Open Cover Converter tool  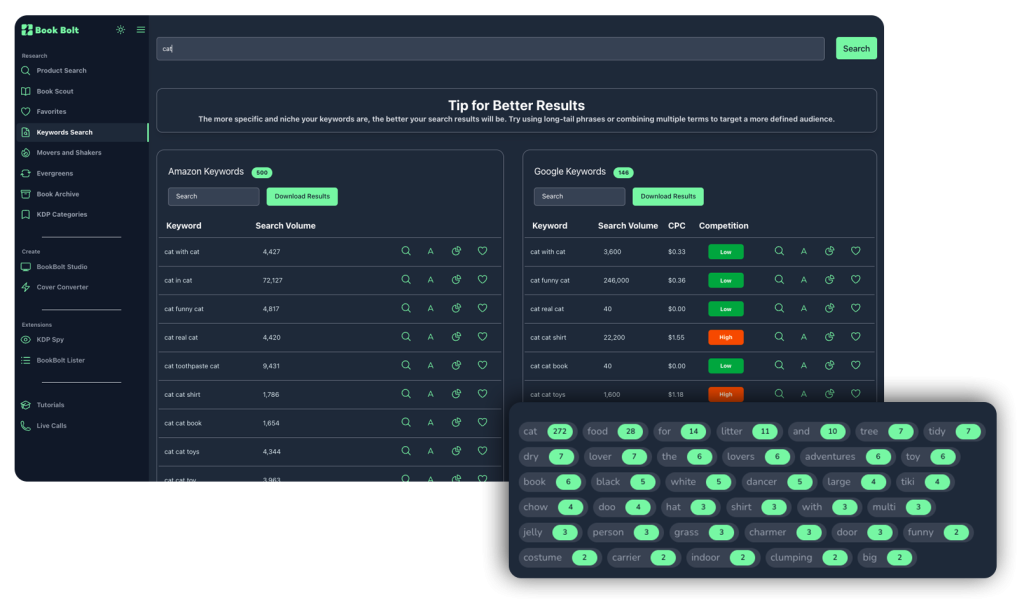tap(62, 287)
